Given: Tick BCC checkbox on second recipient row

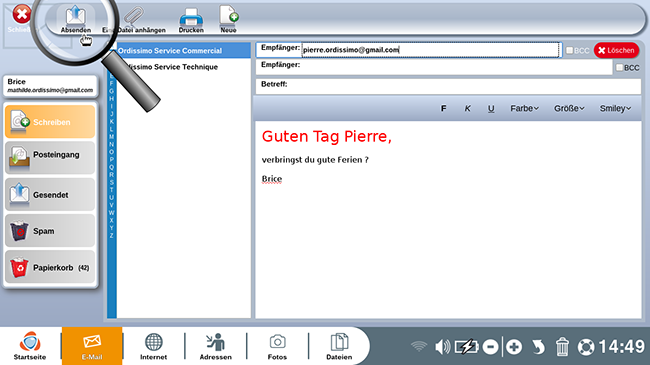Looking at the screenshot, I should pyautogui.click(x=619, y=67).
